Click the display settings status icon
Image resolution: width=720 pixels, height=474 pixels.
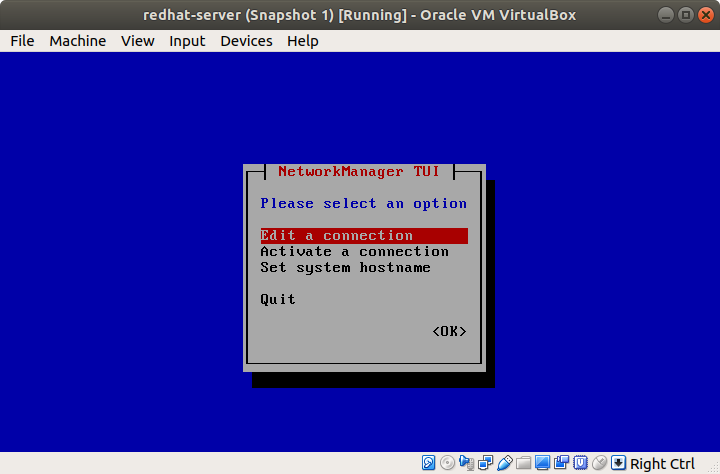click(x=542, y=463)
